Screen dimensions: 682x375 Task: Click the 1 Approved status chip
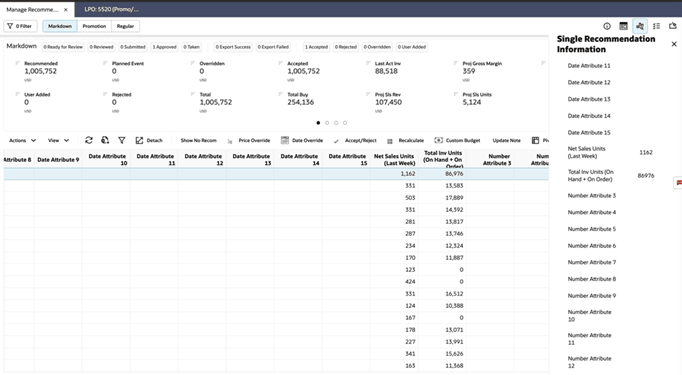(164, 47)
